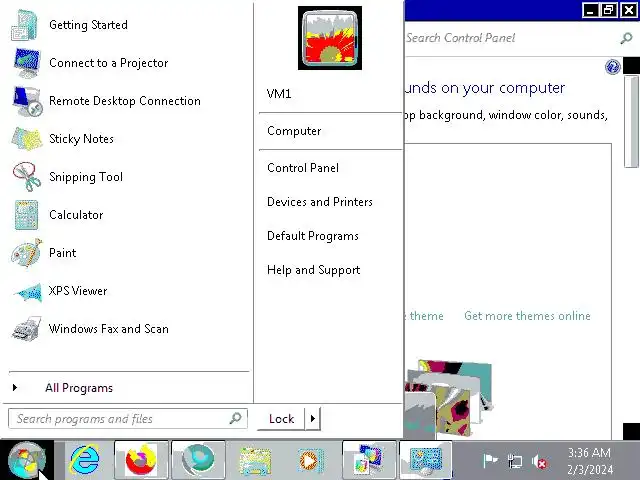
Task: Click the Control Panel search magnifier icon
Action: pos(626,38)
